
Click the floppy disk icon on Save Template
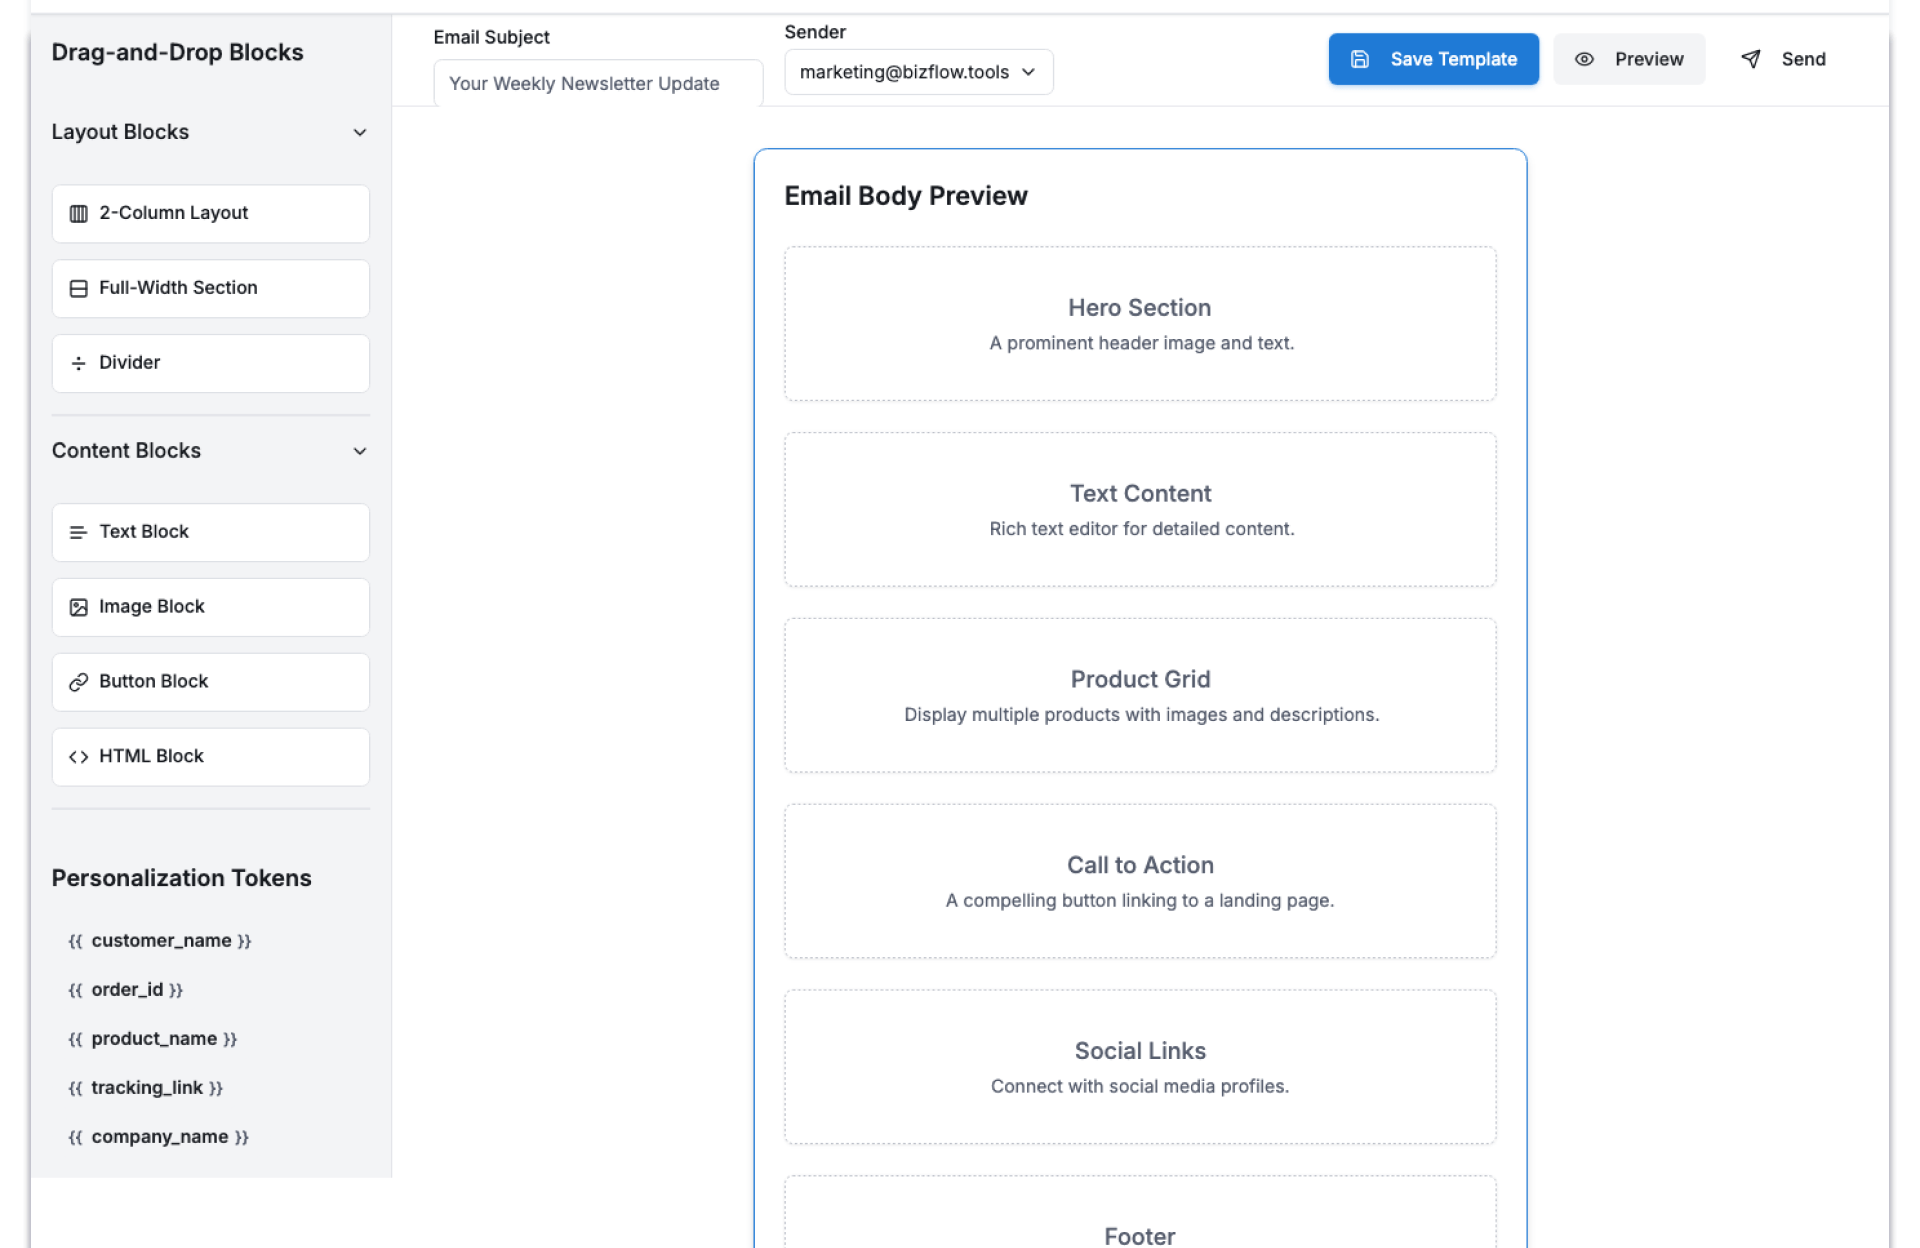[1359, 59]
